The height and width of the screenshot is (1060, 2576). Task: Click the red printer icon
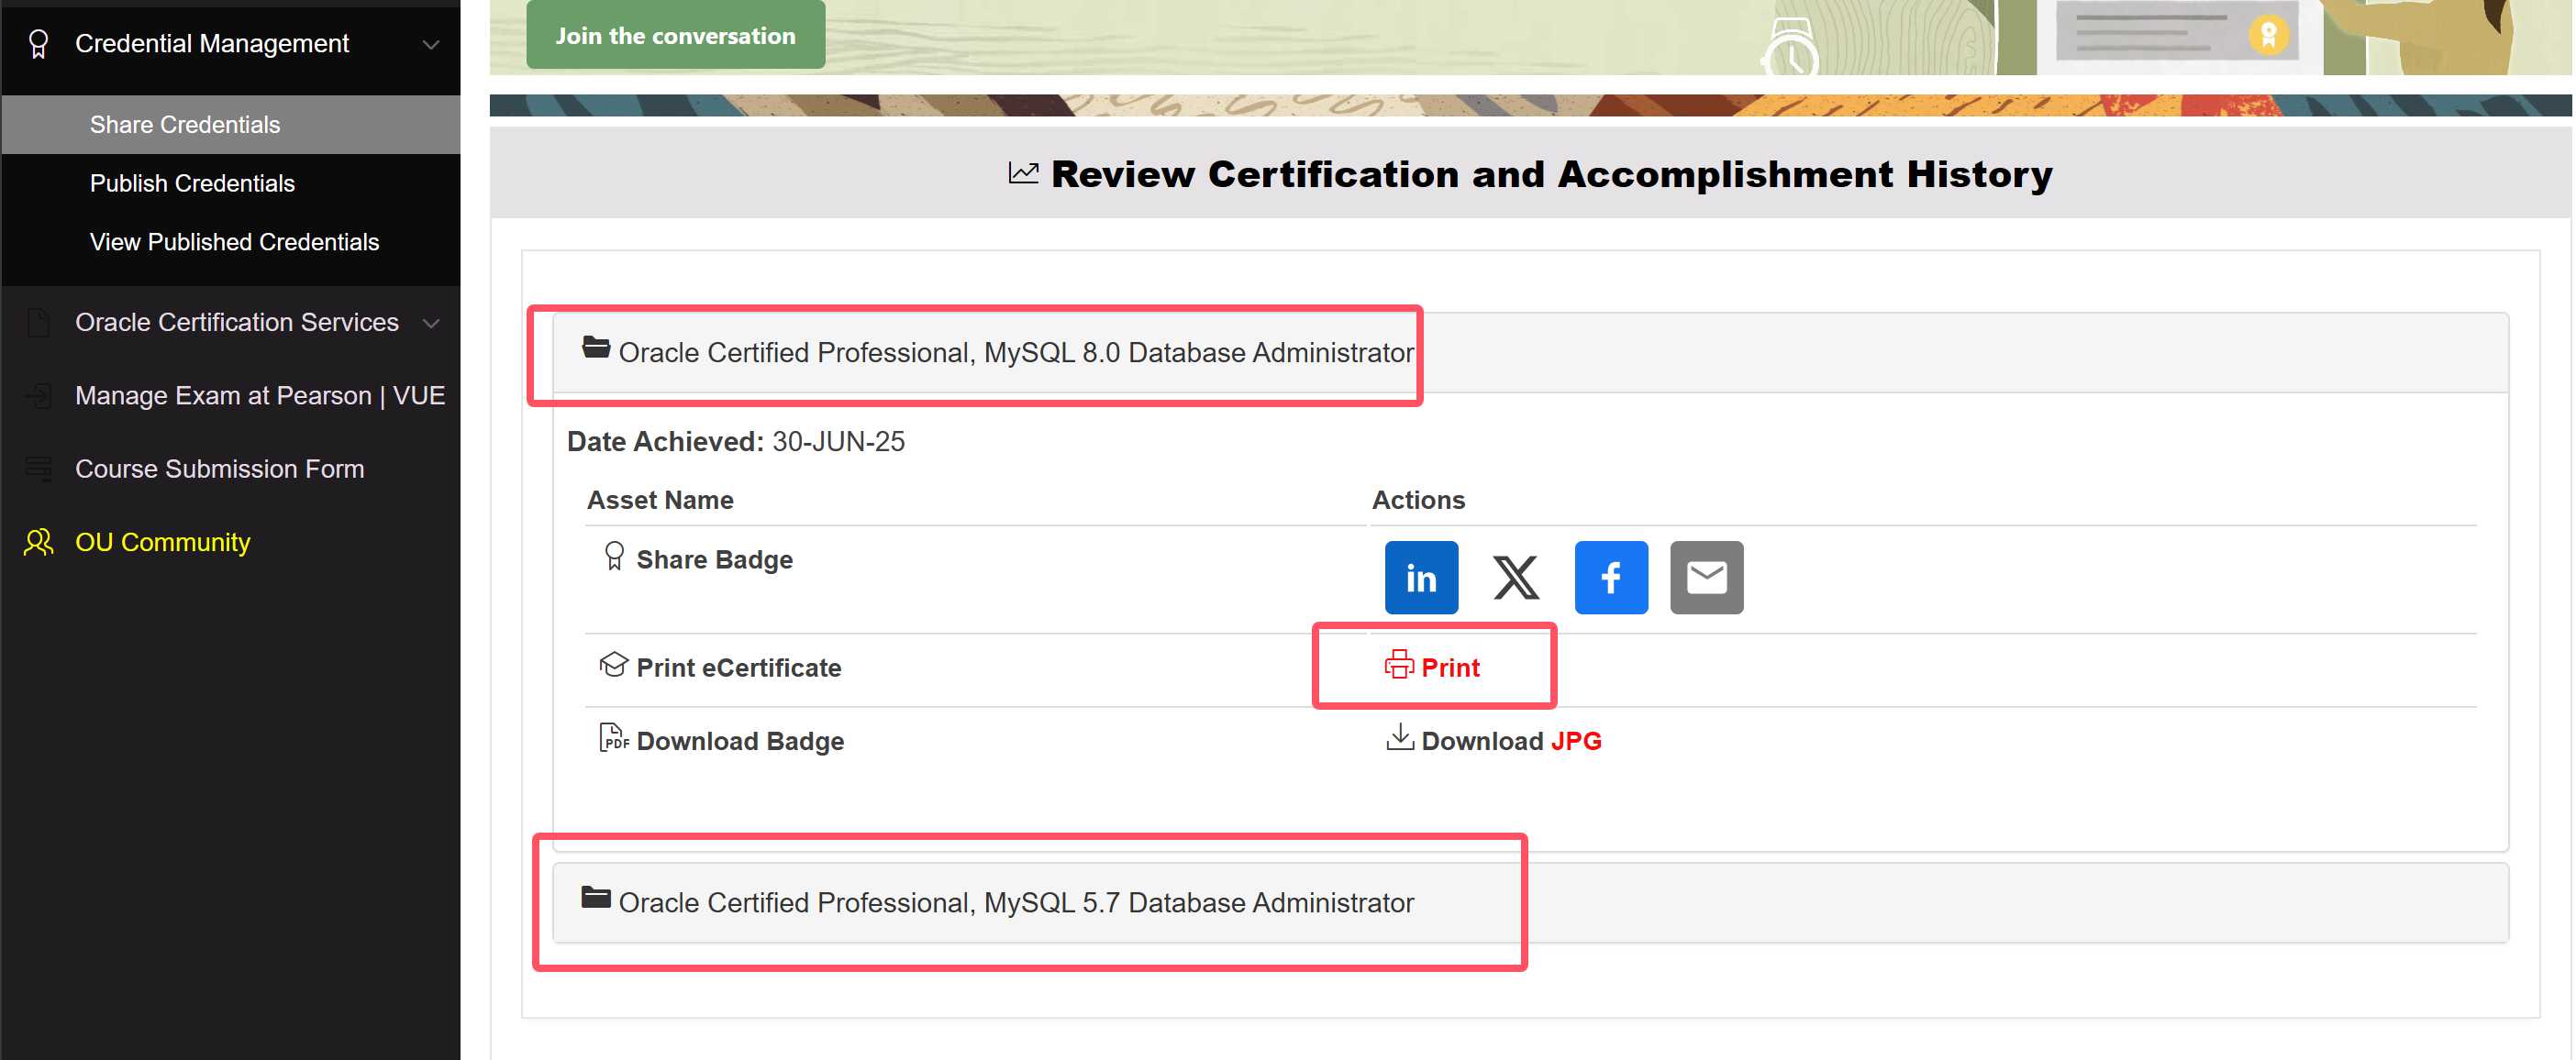point(1398,665)
